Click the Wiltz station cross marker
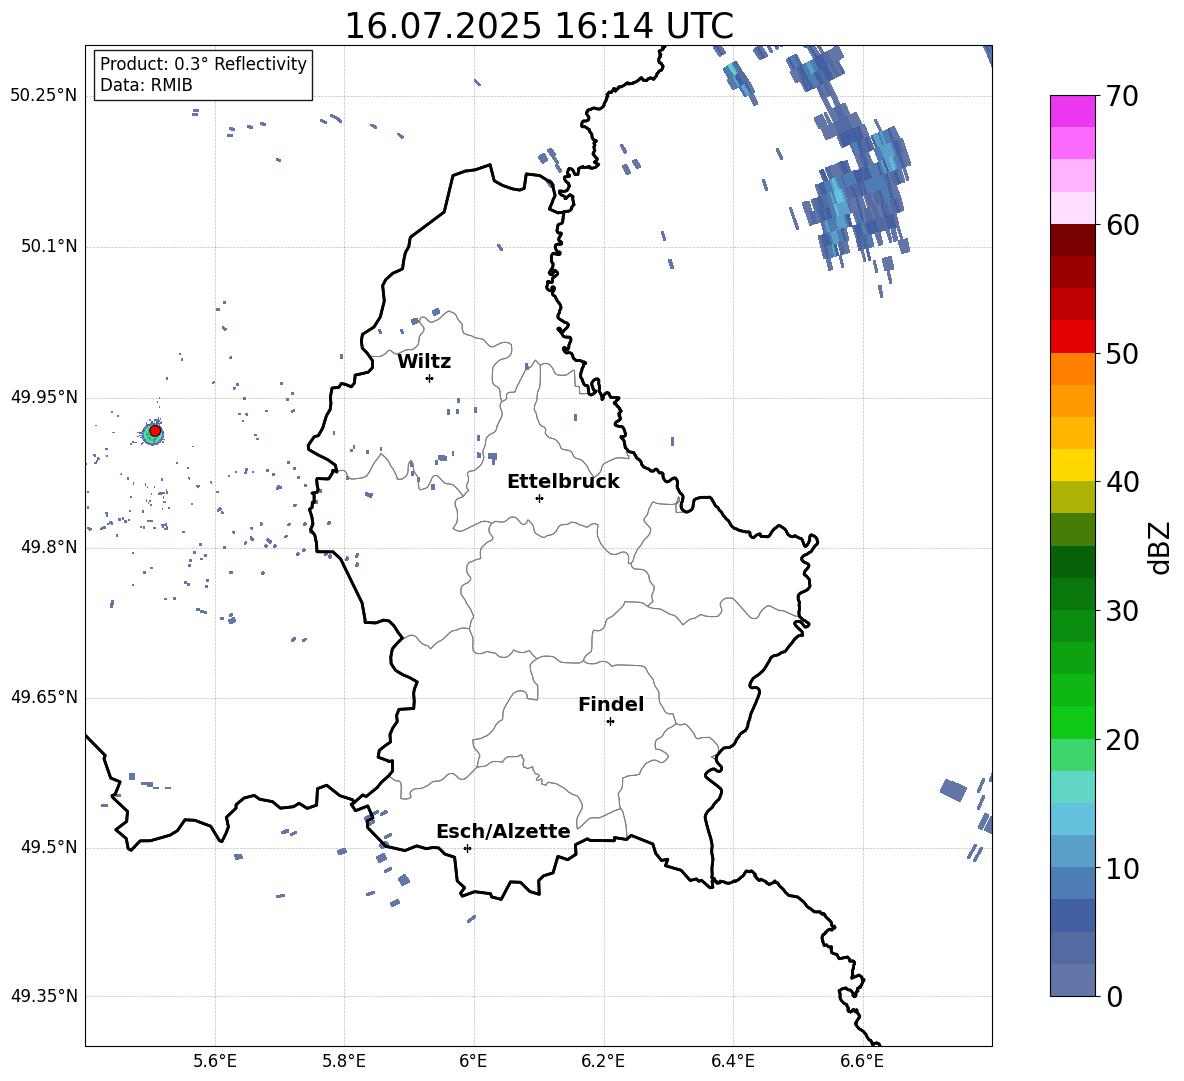The image size is (1184, 1081). (x=429, y=378)
